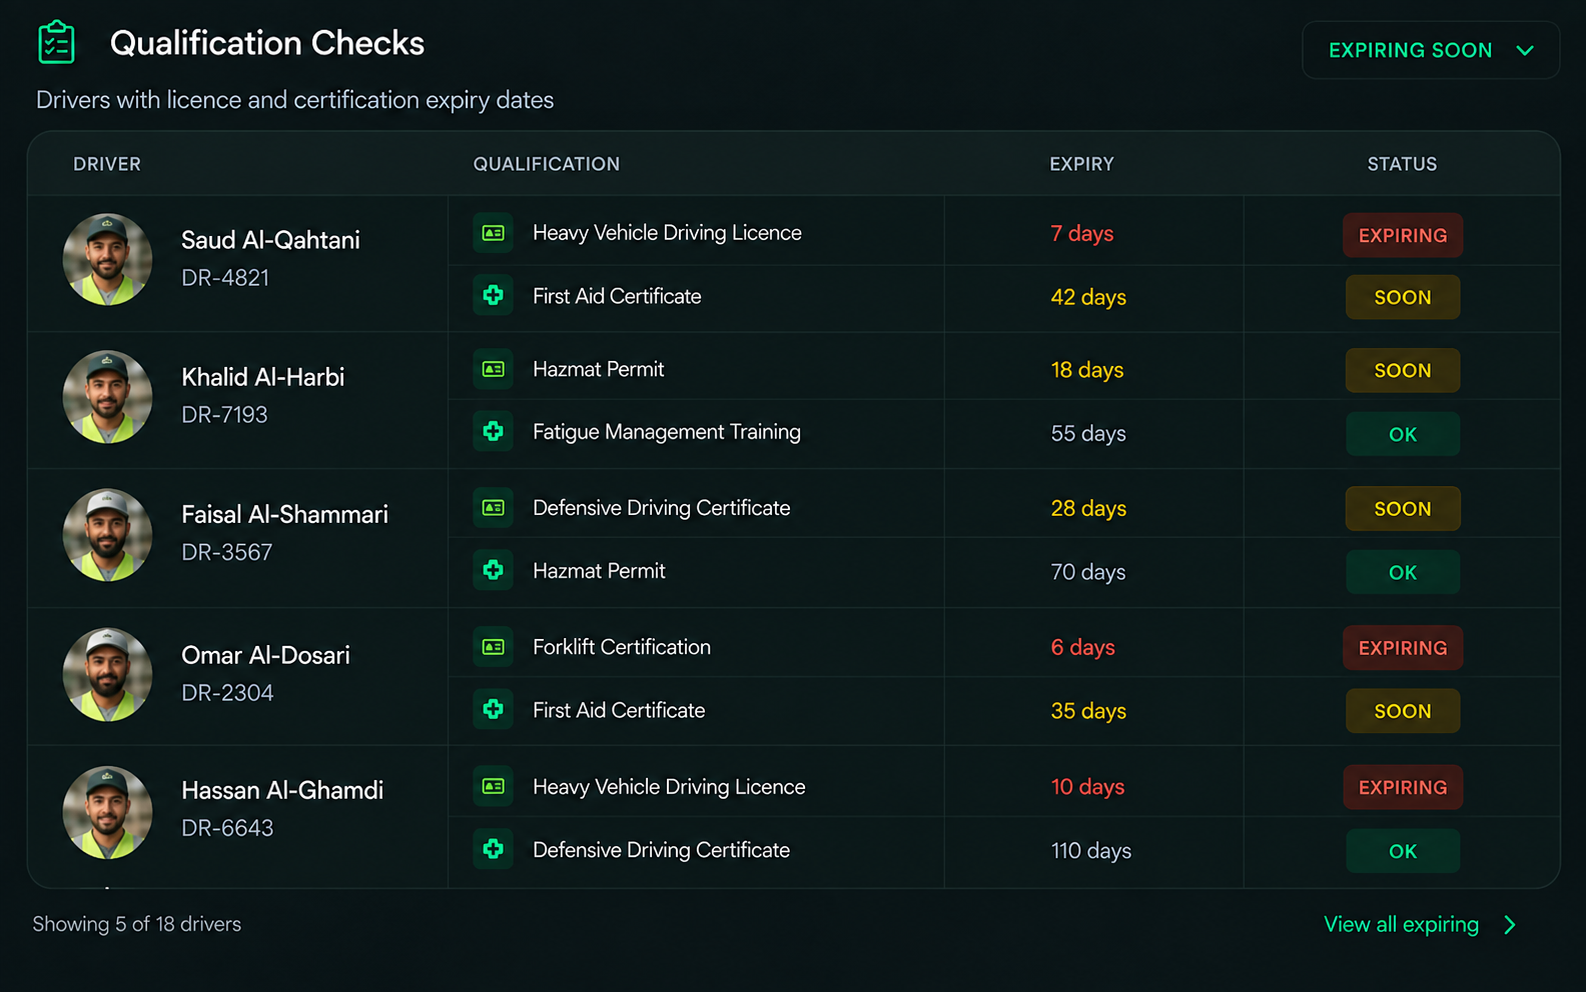The image size is (1586, 992).
Task: Click the Heavy Vehicle Driving Licence card icon for Saud
Action: [x=493, y=233]
